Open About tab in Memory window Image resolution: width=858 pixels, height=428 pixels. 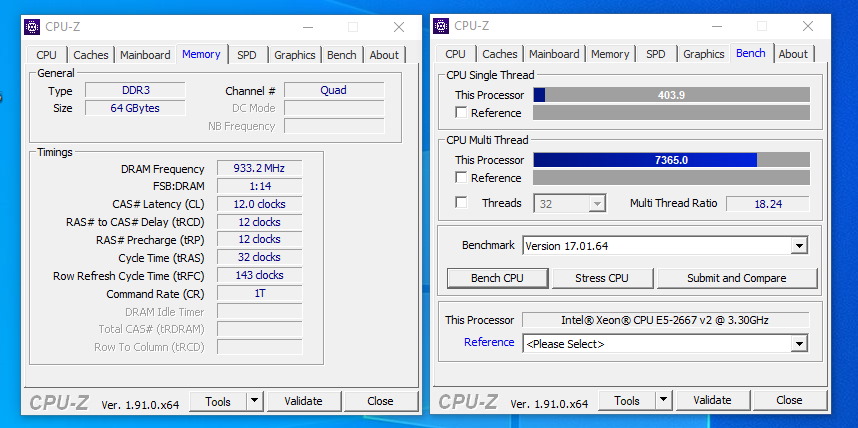(384, 55)
